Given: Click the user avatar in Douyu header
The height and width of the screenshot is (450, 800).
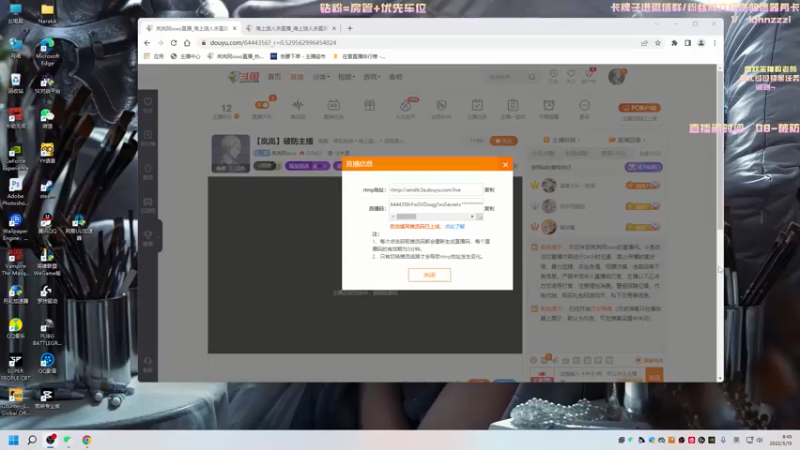Looking at the screenshot, I should [616, 77].
